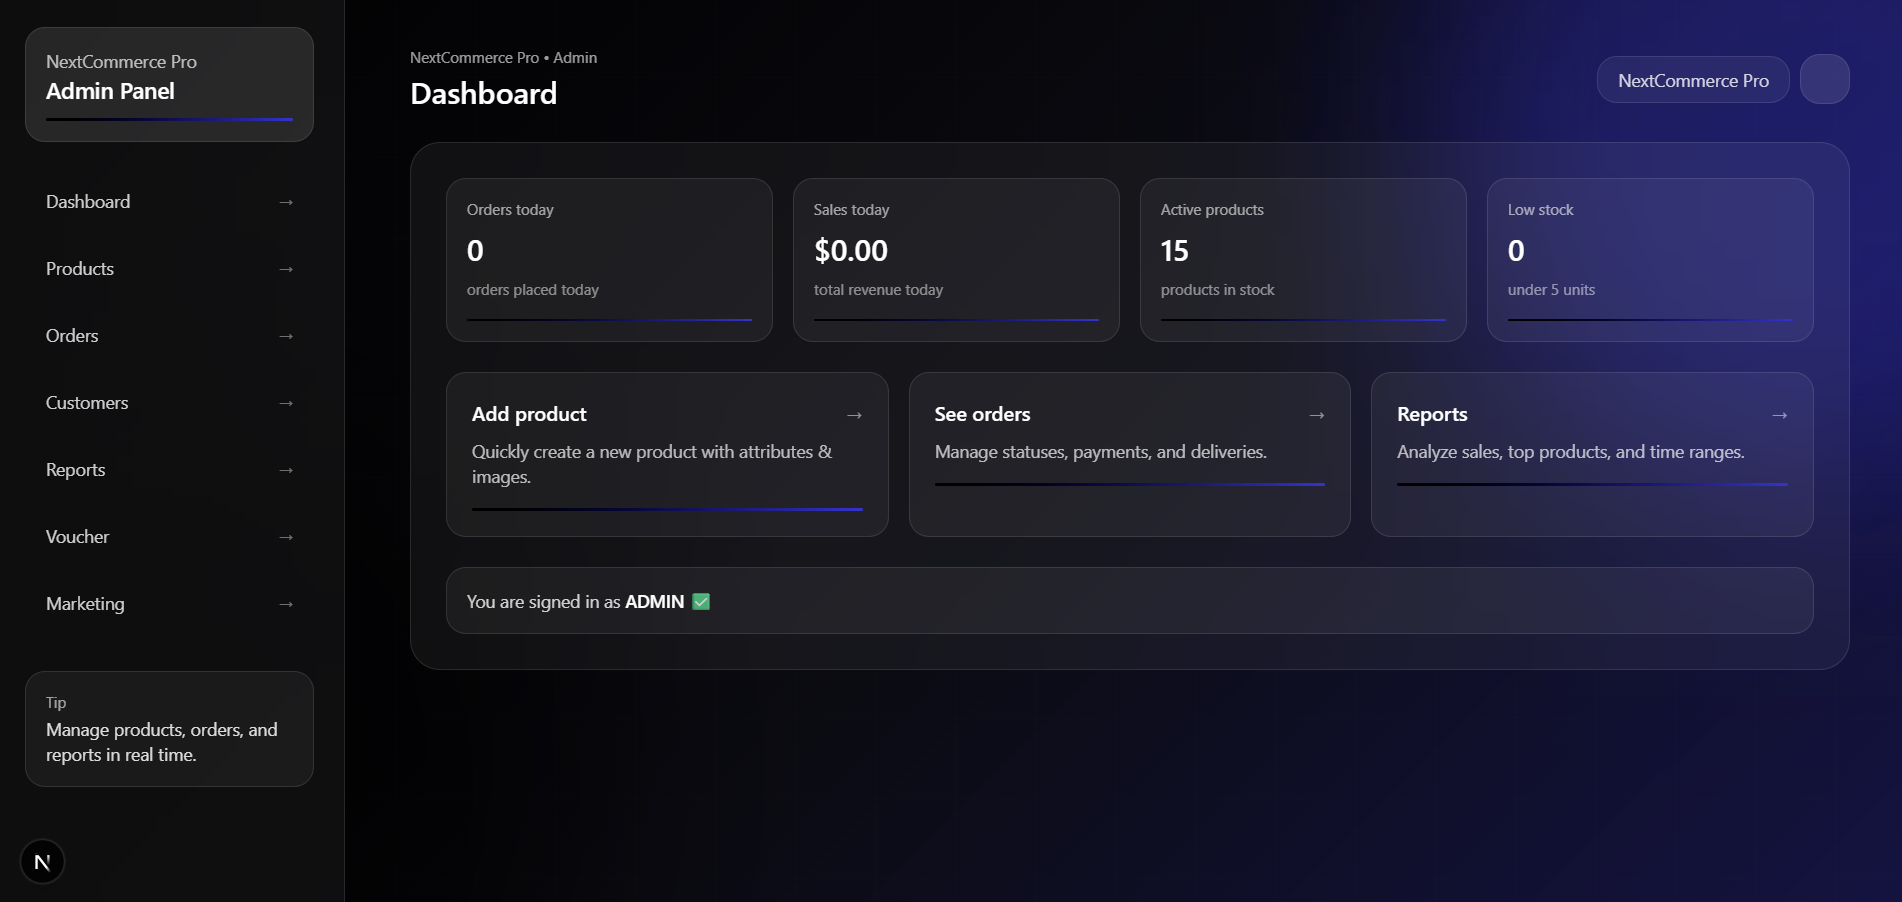Image resolution: width=1902 pixels, height=902 pixels.
Task: Select the Low stock metric card
Action: (x=1649, y=259)
